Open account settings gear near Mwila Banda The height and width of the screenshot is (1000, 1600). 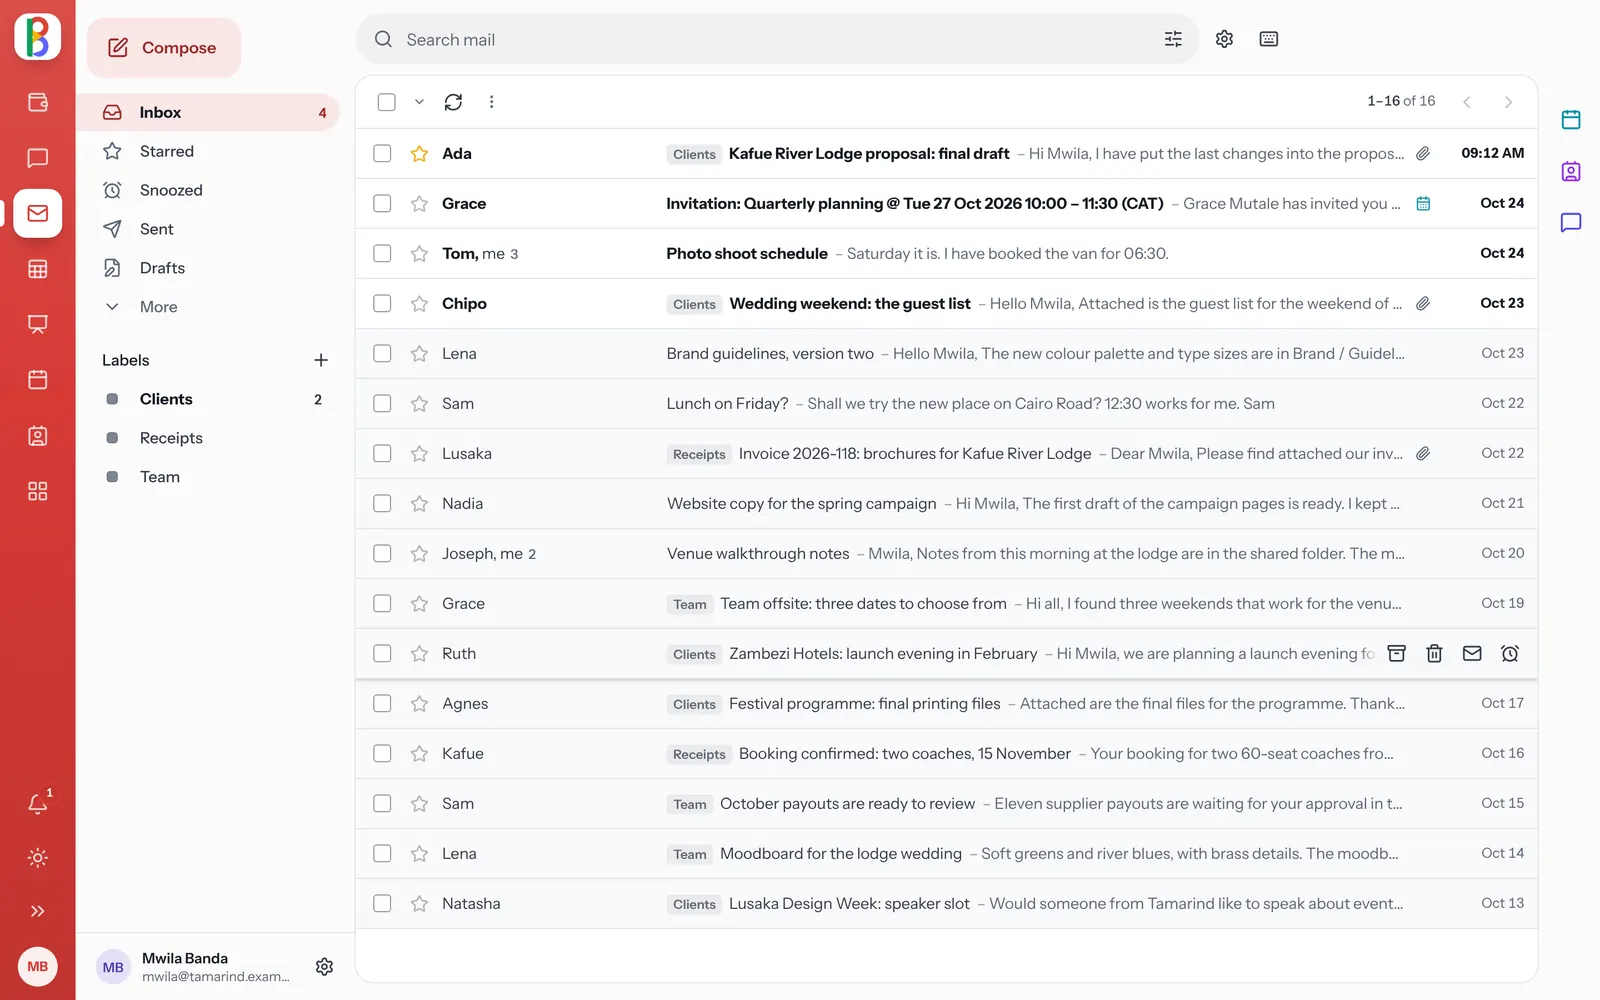324,967
